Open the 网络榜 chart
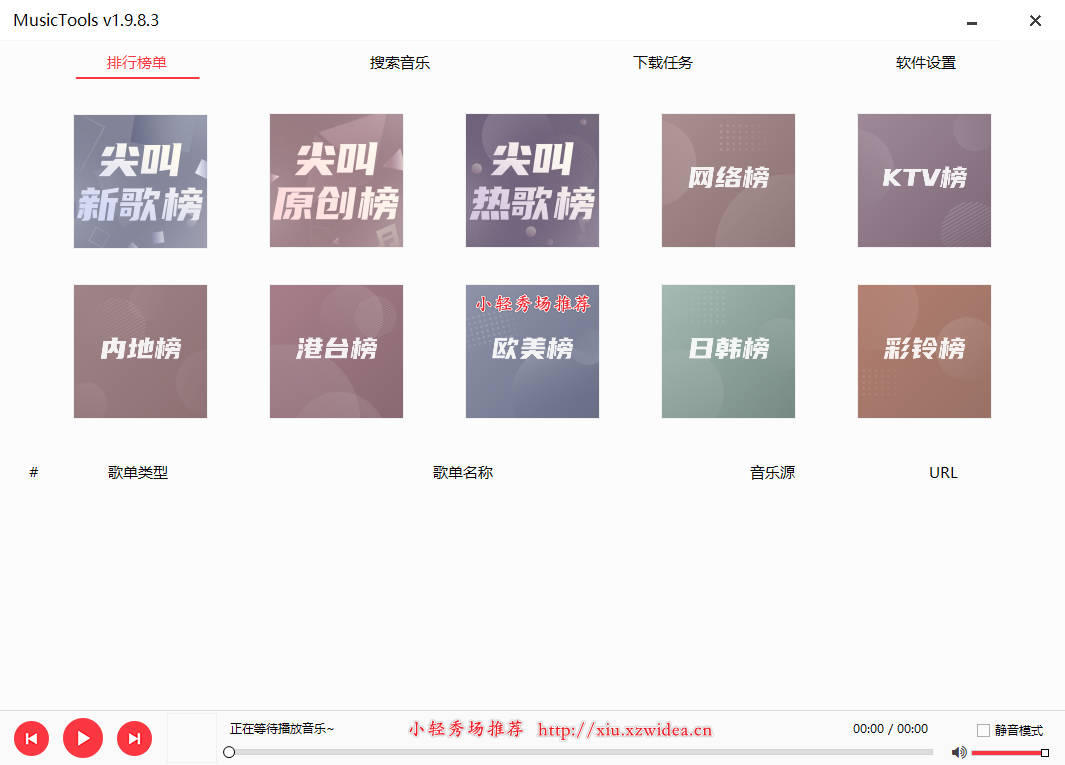Viewport: 1065px width, 765px height. [x=728, y=181]
